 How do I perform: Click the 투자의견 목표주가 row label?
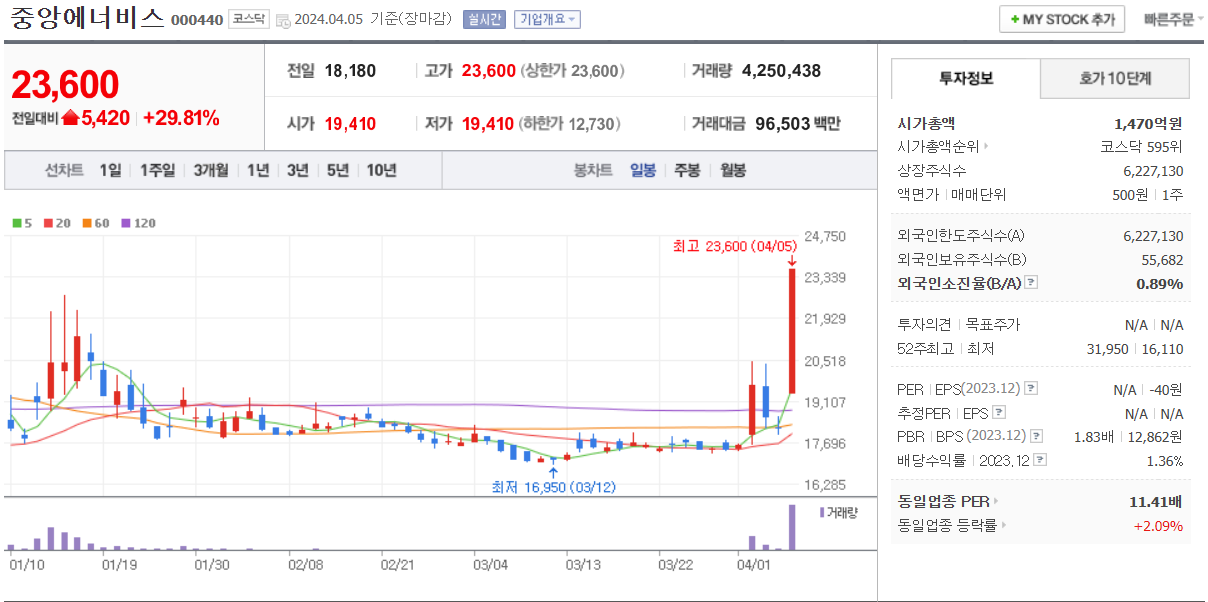[959, 324]
